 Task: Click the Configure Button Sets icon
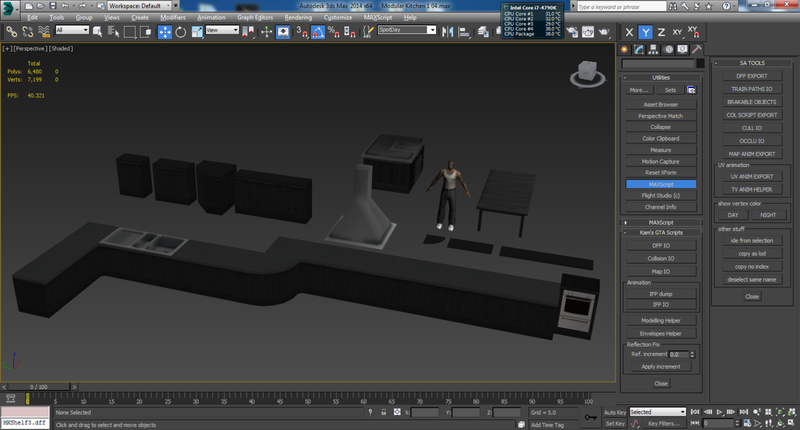[x=690, y=90]
